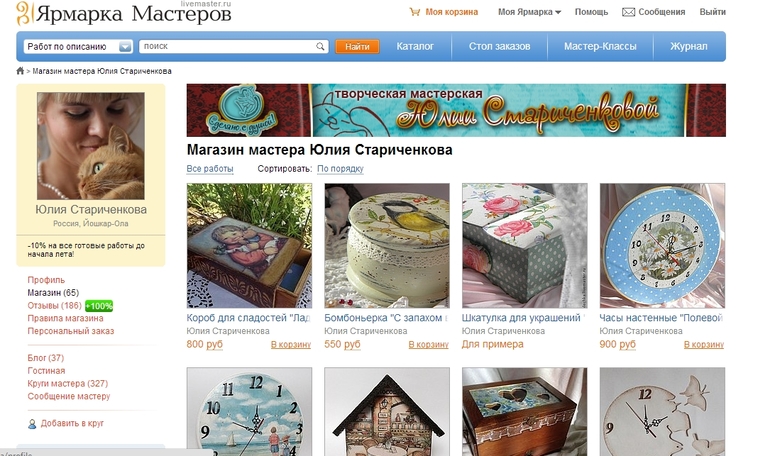770x456 pixels.
Task: Click the Выйти logout link
Action: (x=712, y=12)
